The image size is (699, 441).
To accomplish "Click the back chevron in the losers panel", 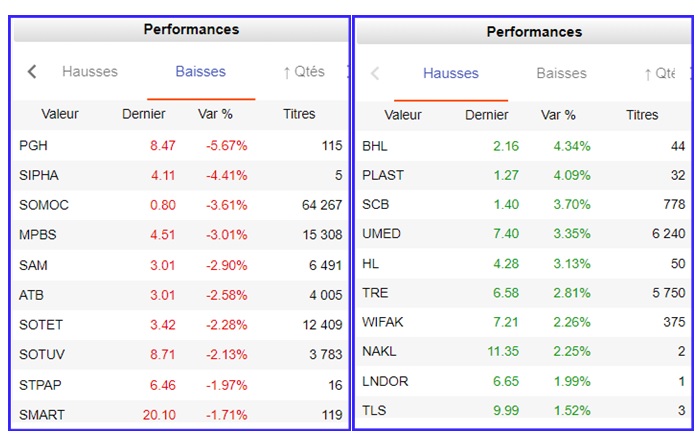I will tap(32, 72).
